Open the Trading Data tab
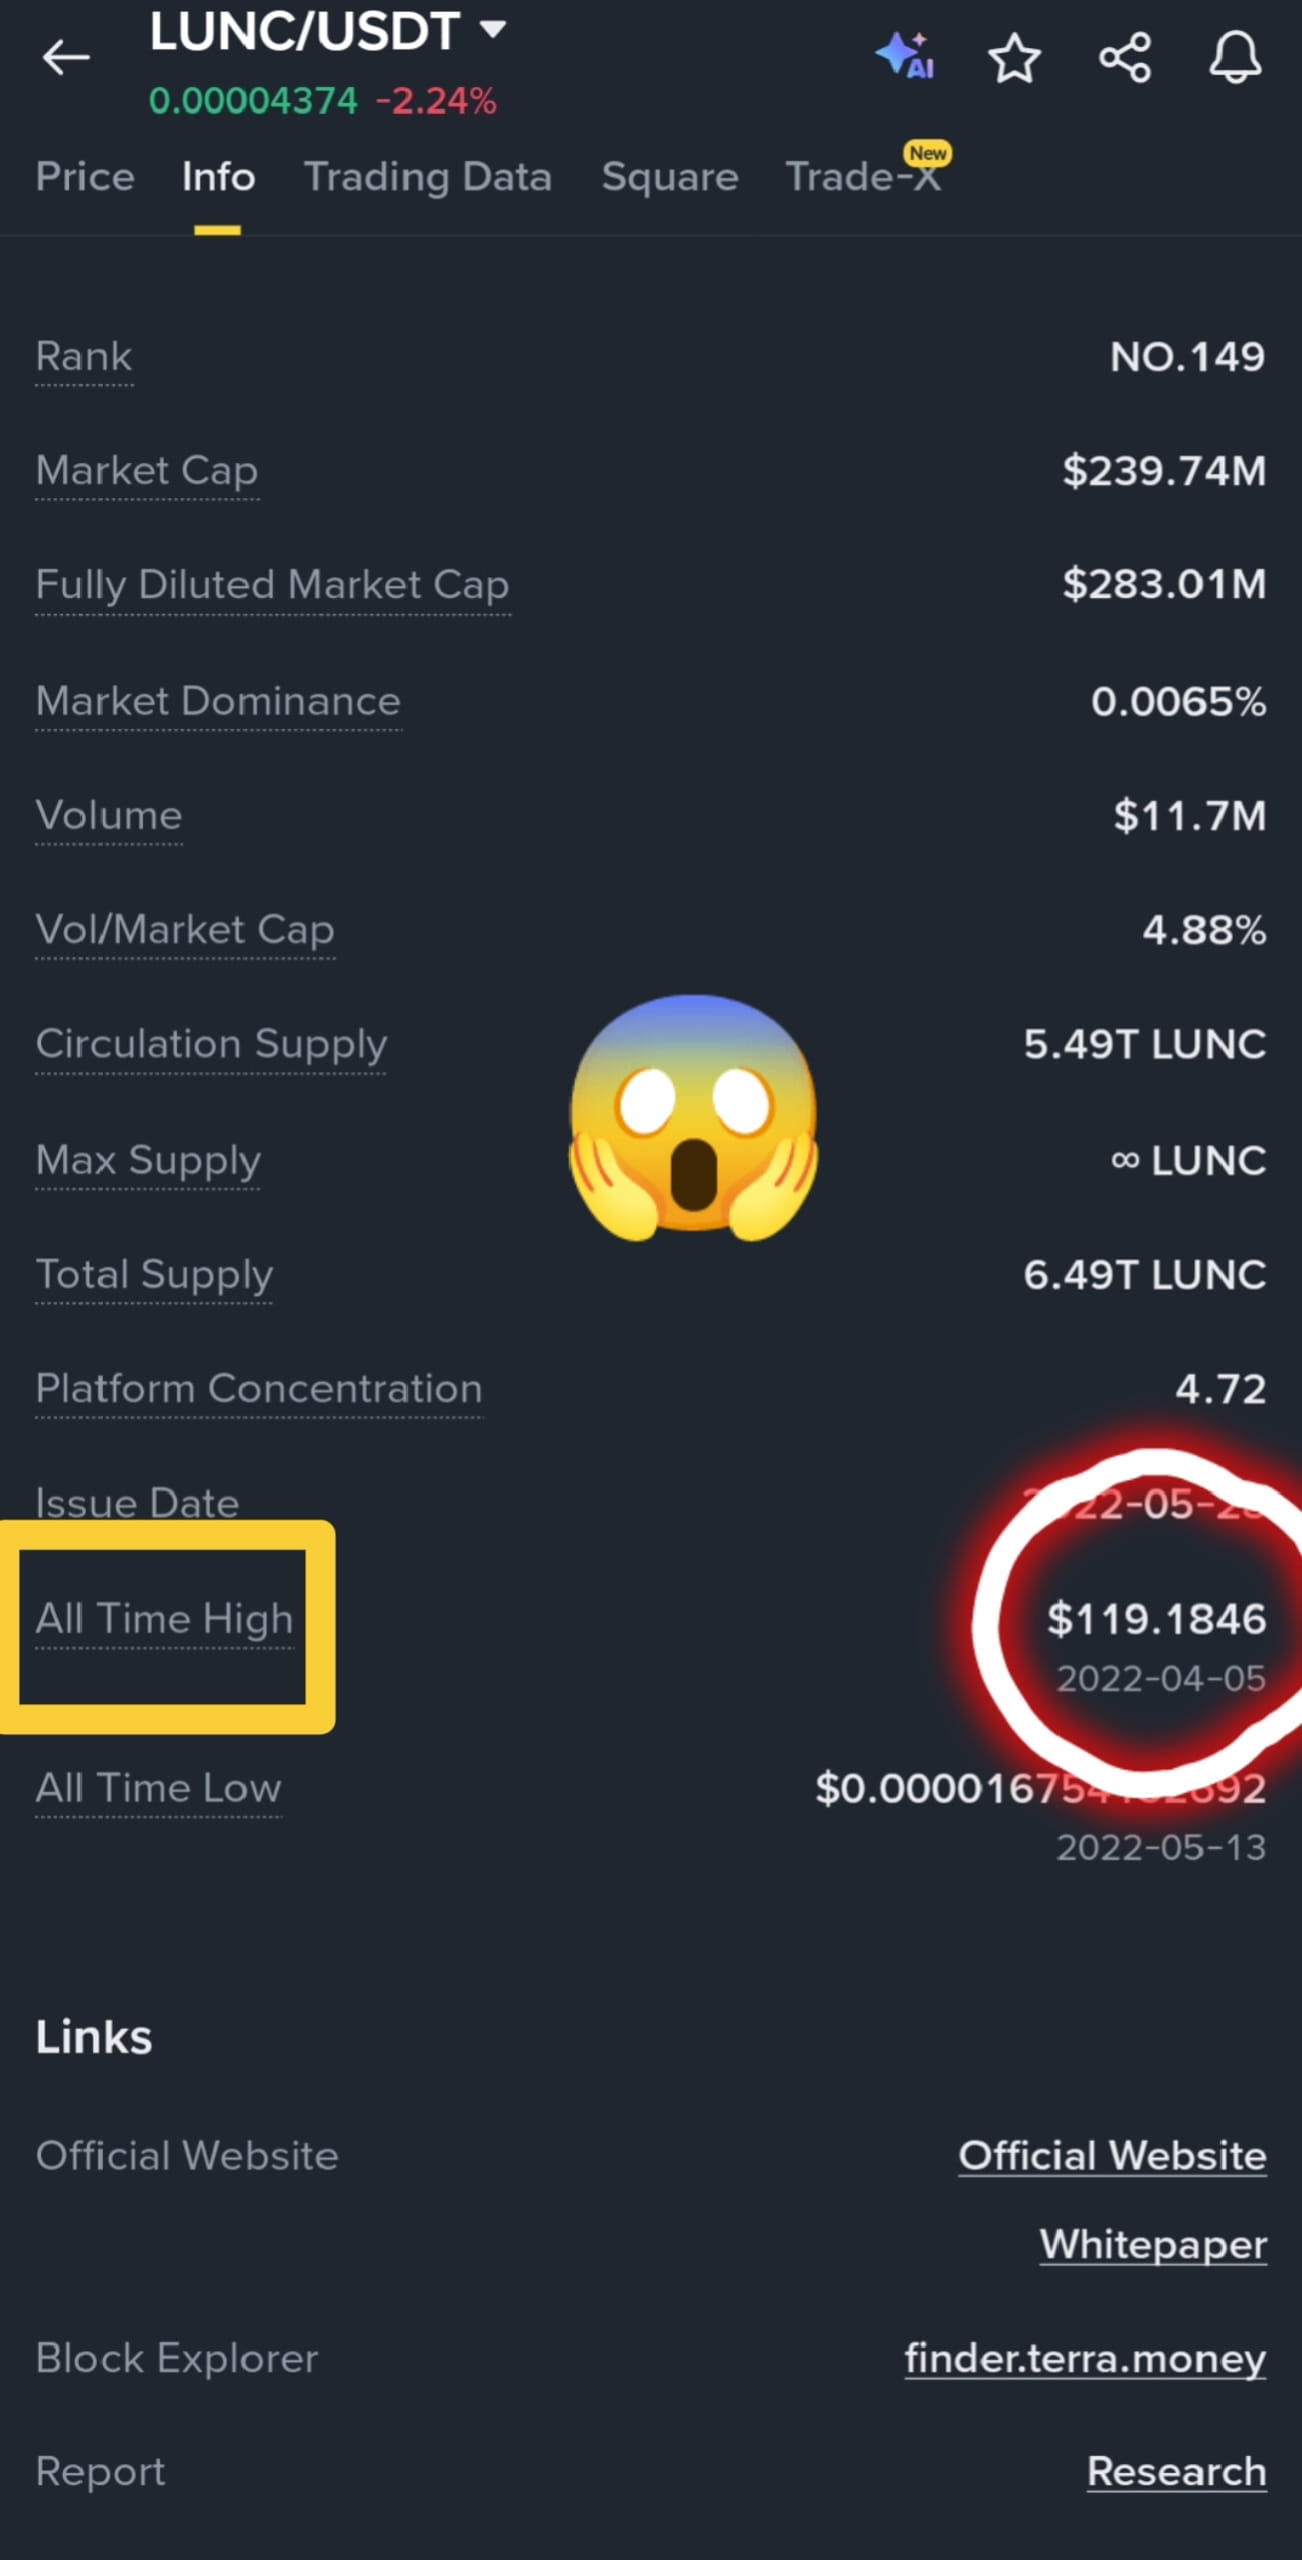 point(428,177)
